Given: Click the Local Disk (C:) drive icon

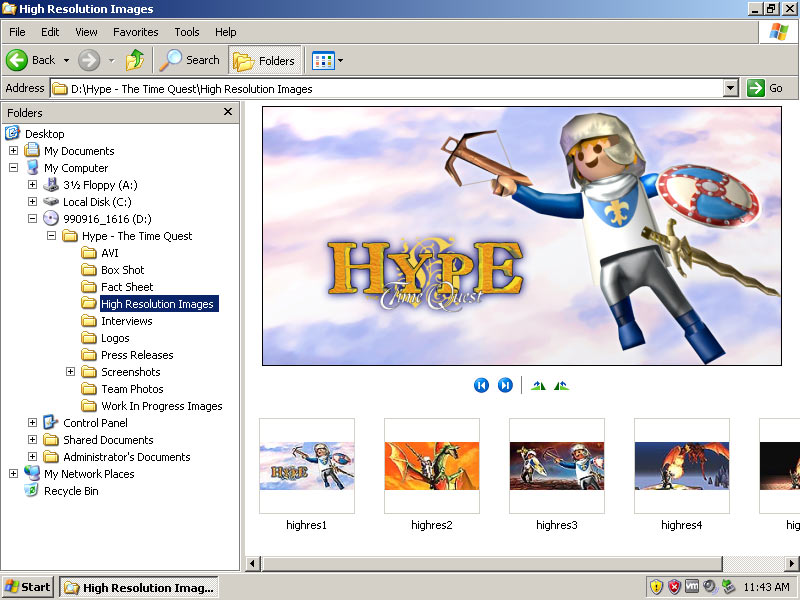Looking at the screenshot, I should 51,202.
